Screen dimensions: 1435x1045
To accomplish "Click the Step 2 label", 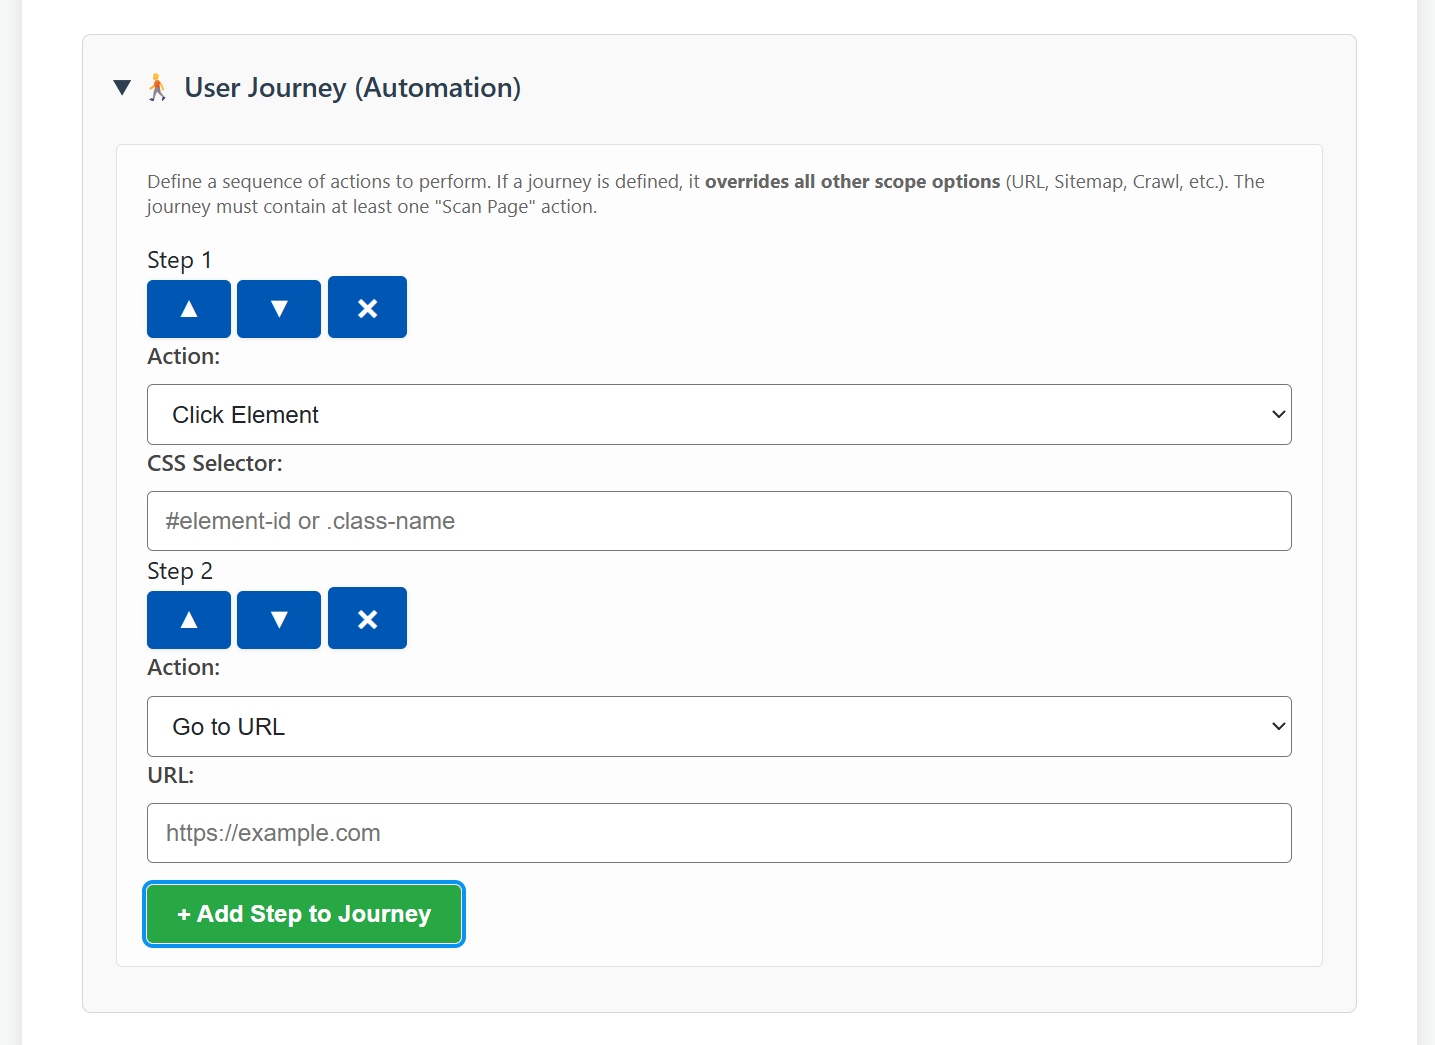I will pos(180,571).
